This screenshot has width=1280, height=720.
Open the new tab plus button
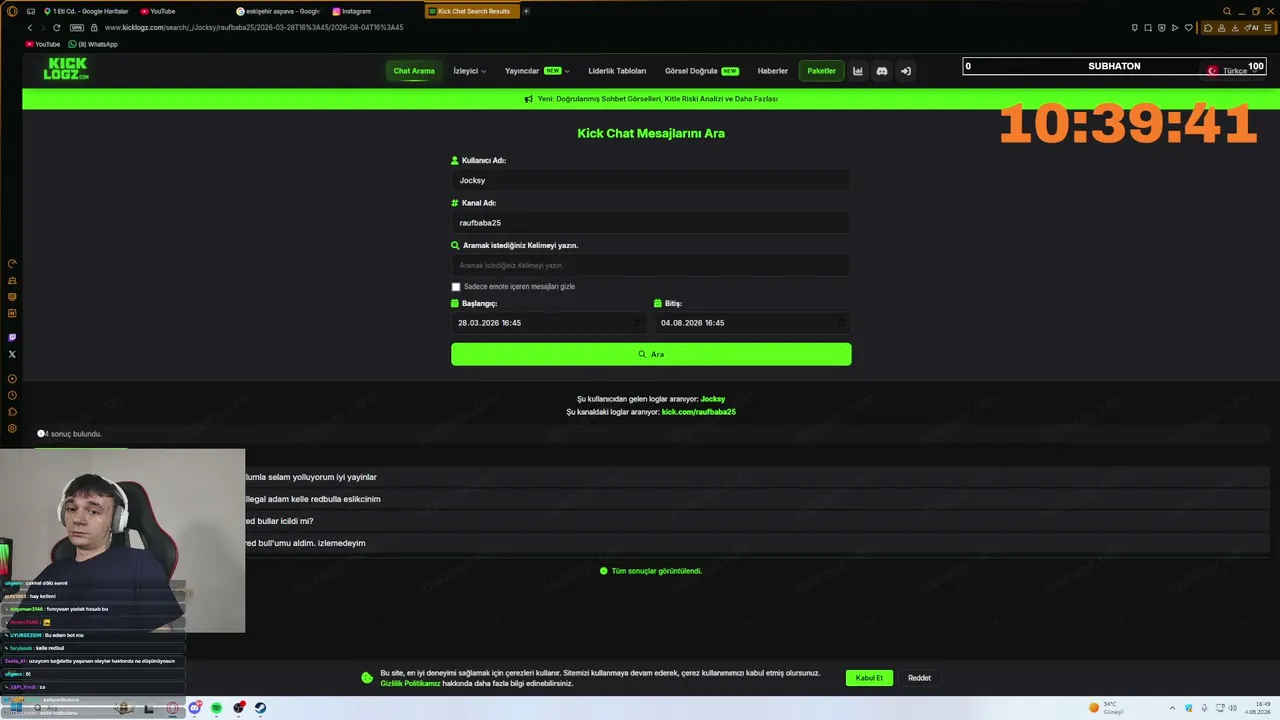[x=526, y=11]
